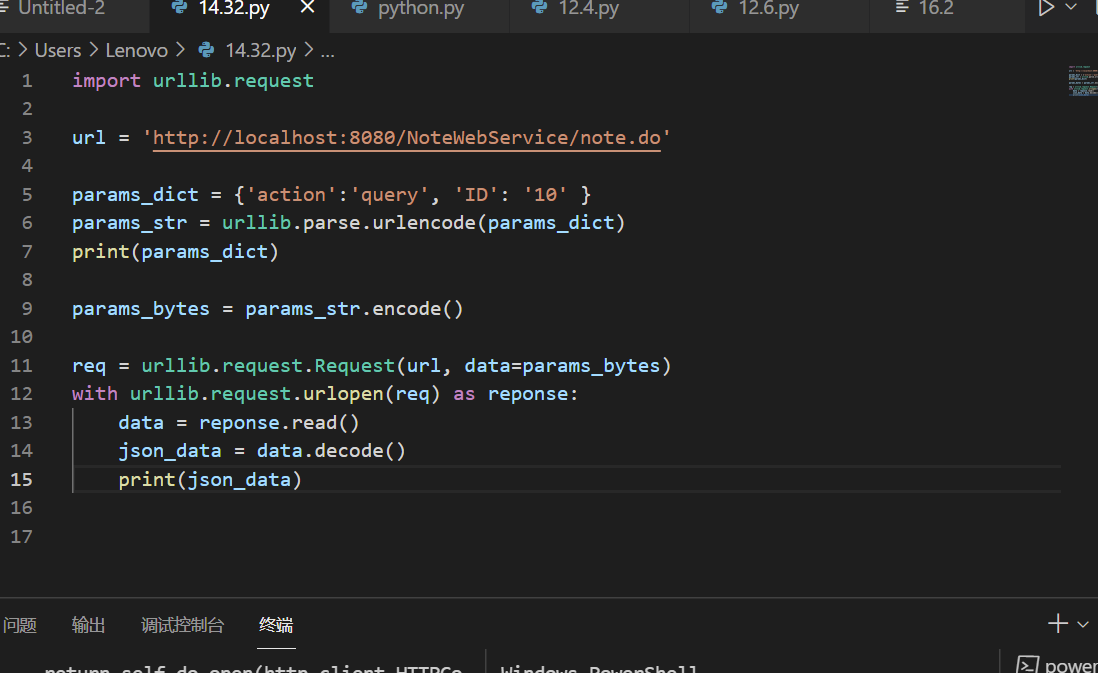Switch to the python.py tab
This screenshot has width=1098, height=673.
[420, 9]
